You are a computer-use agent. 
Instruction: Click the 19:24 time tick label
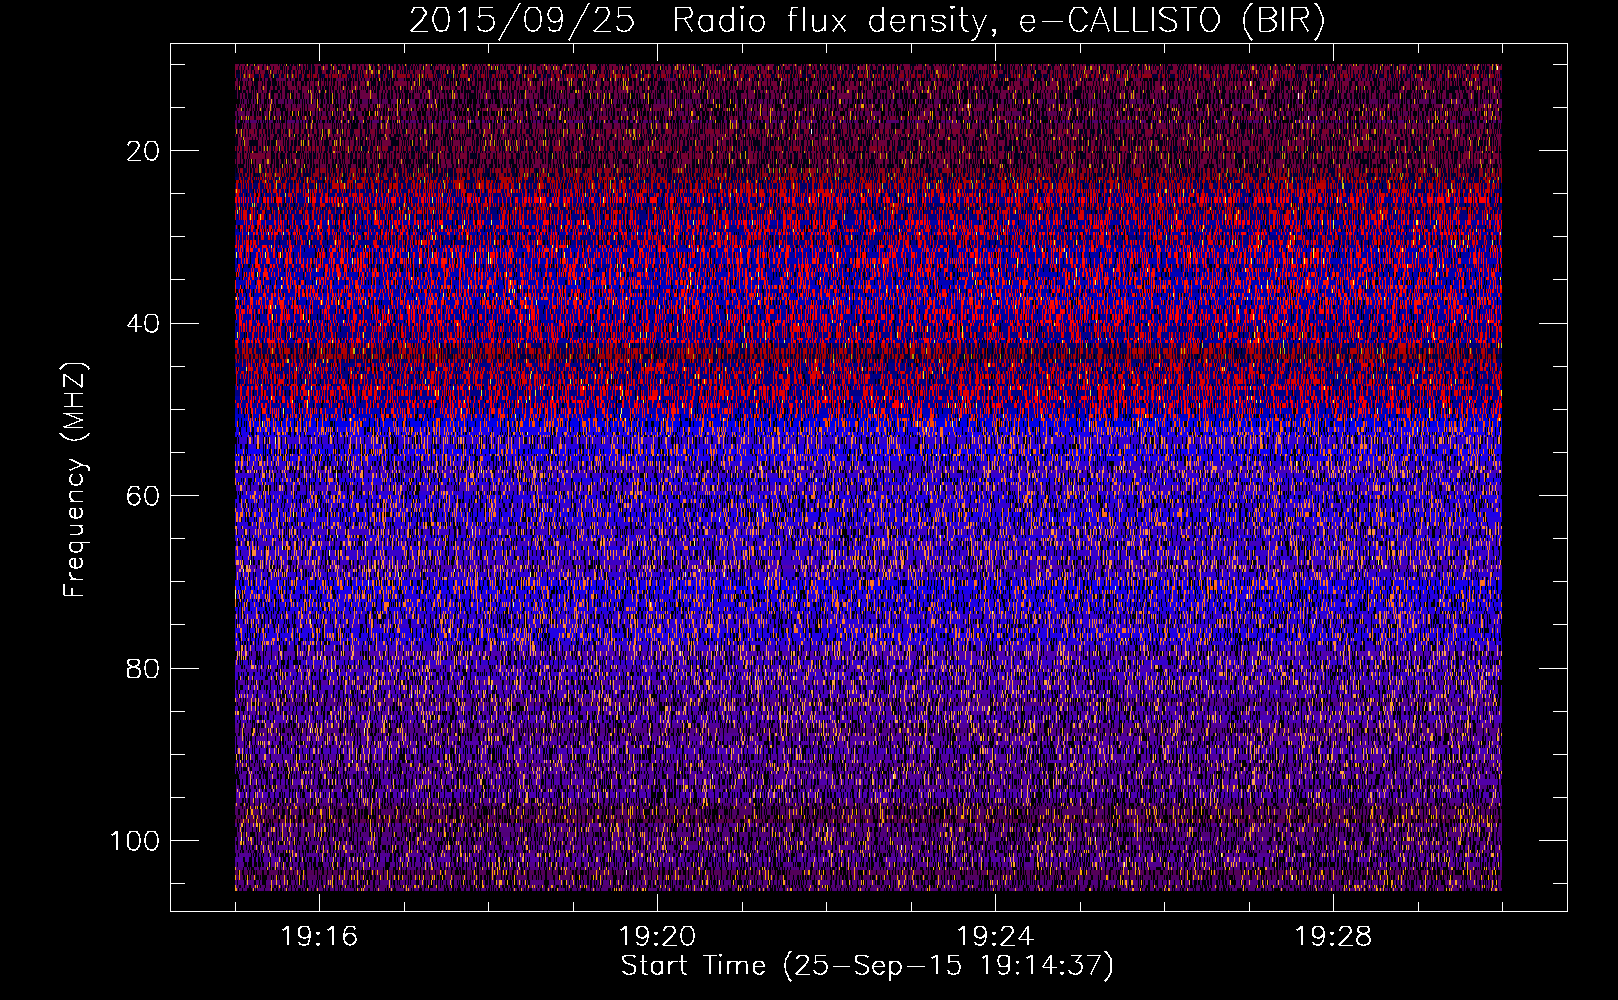995,937
